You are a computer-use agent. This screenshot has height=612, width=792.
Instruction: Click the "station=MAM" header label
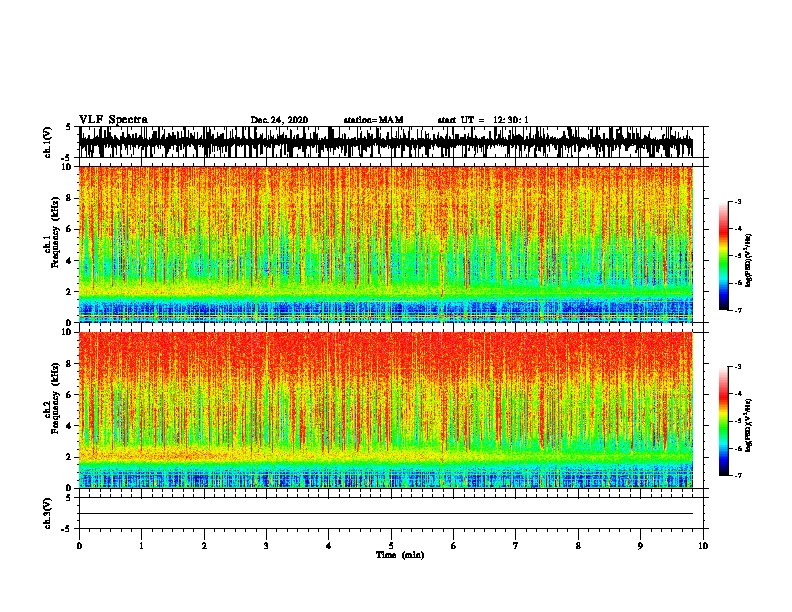(x=373, y=120)
